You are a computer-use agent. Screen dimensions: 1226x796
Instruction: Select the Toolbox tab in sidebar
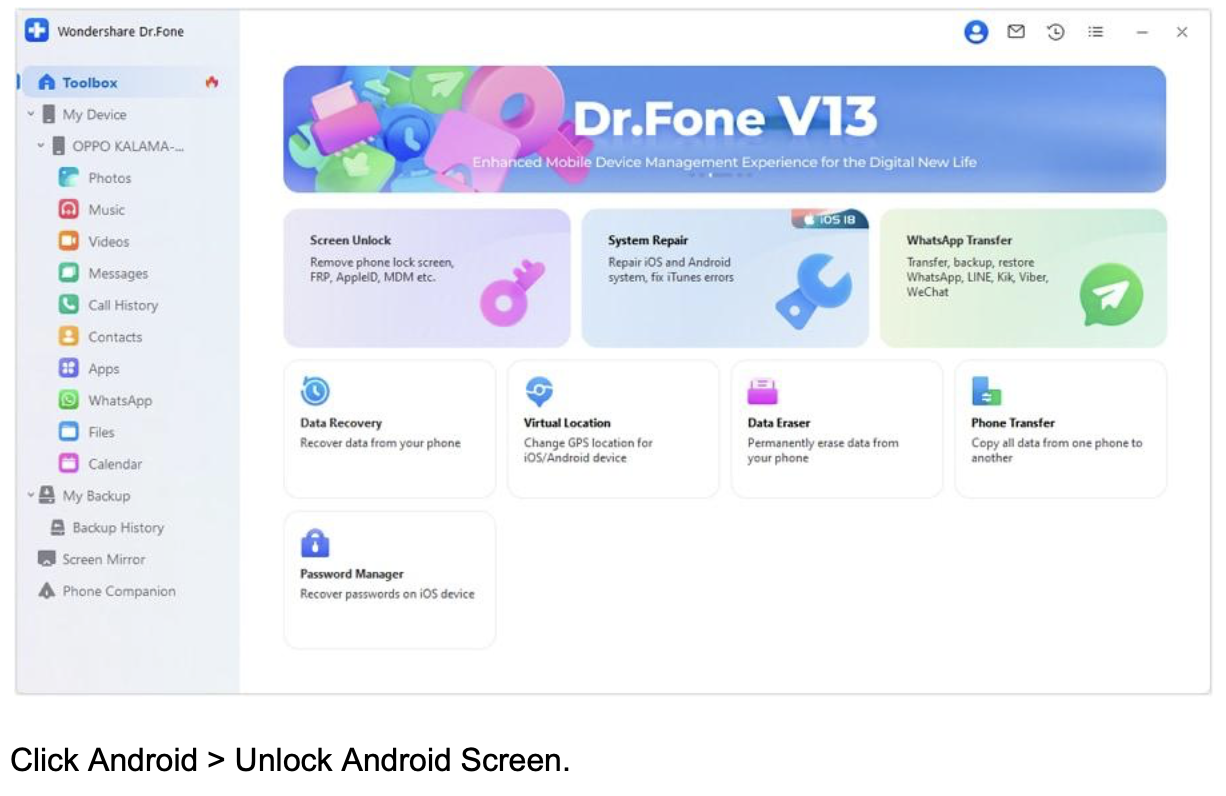[x=89, y=83]
